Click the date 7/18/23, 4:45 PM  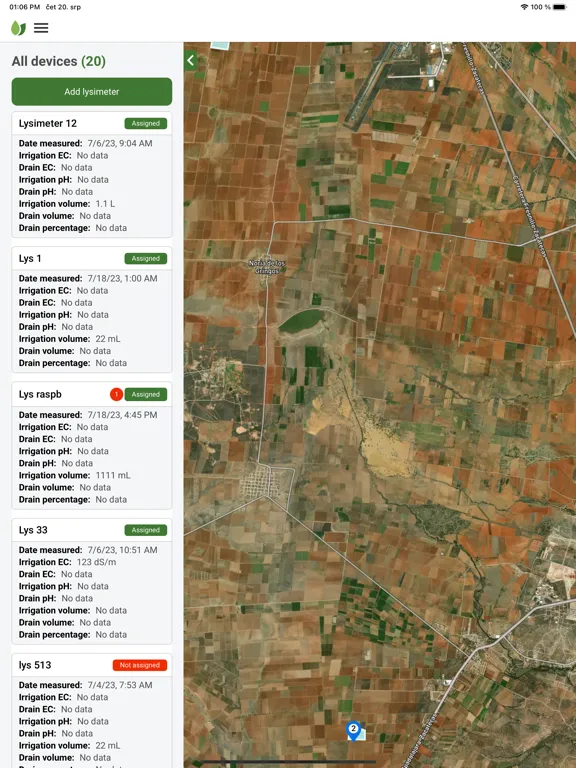pyautogui.click(x=122, y=415)
